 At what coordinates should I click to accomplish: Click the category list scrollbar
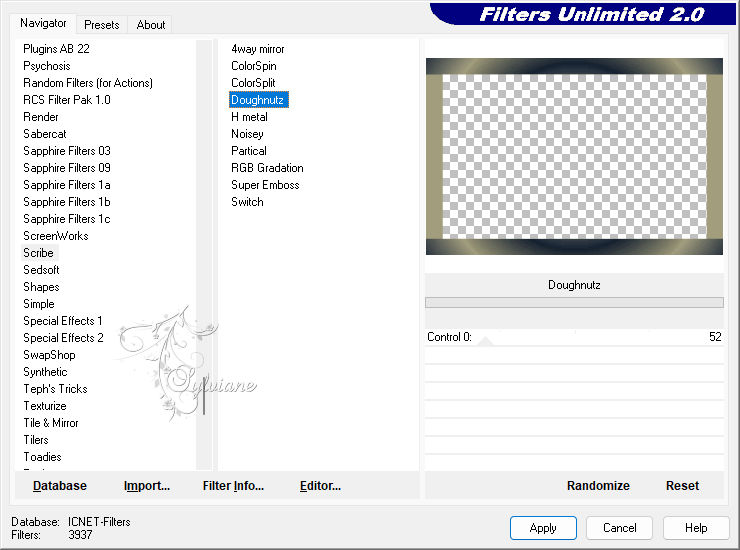tap(204, 255)
